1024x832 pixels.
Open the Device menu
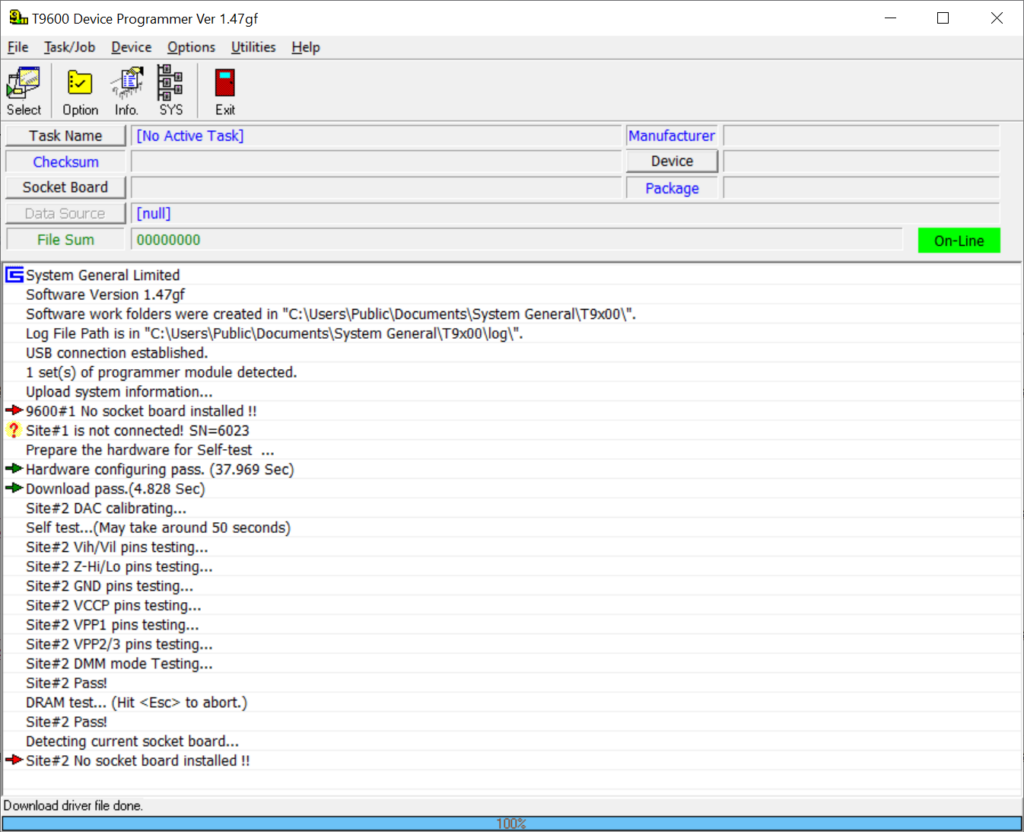[x=131, y=47]
